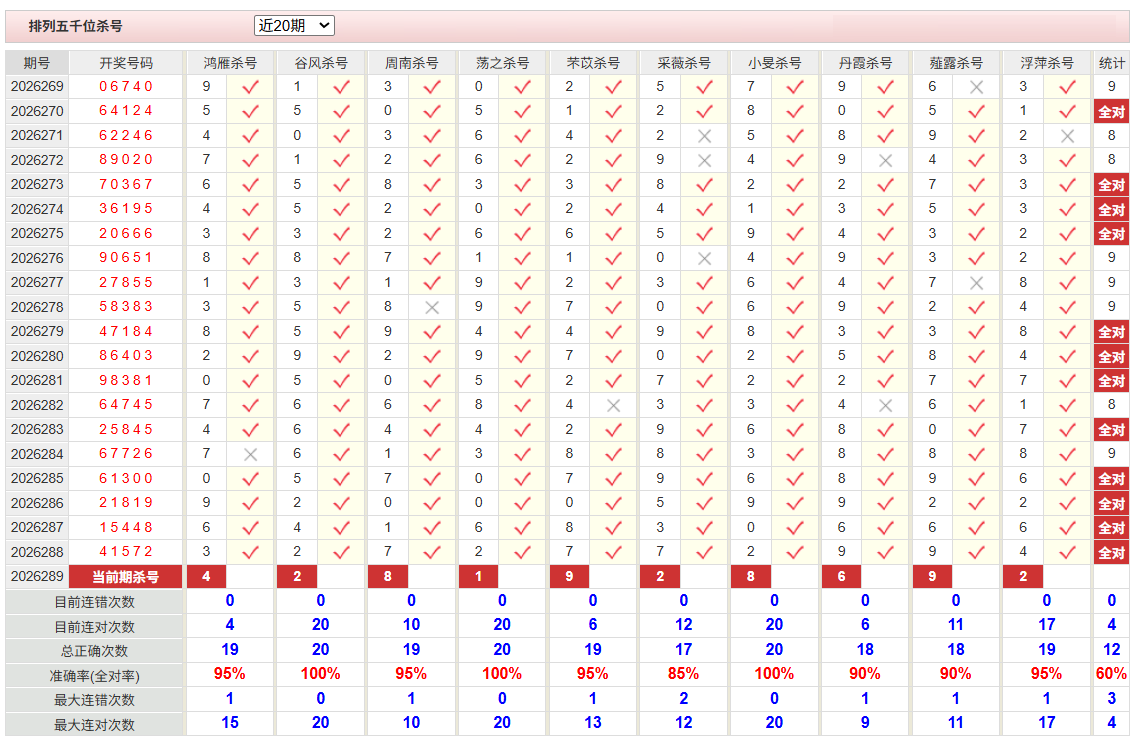Image resolution: width=1142 pixels, height=745 pixels.
Task: Click the 期号 column header
Action: pos(37,63)
